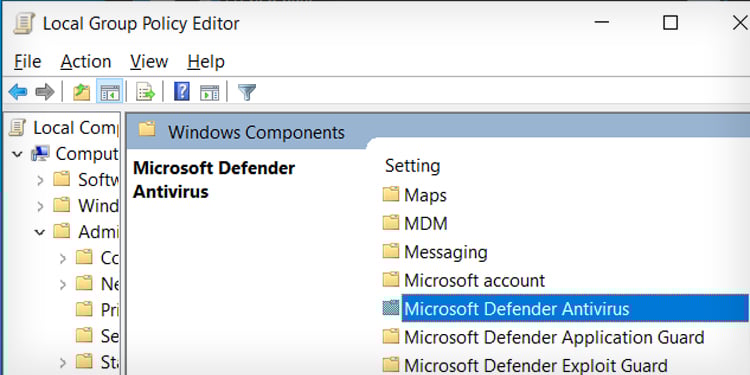The height and width of the screenshot is (375, 750).
Task: Expand the Software Settings tree node
Action: (x=40, y=180)
